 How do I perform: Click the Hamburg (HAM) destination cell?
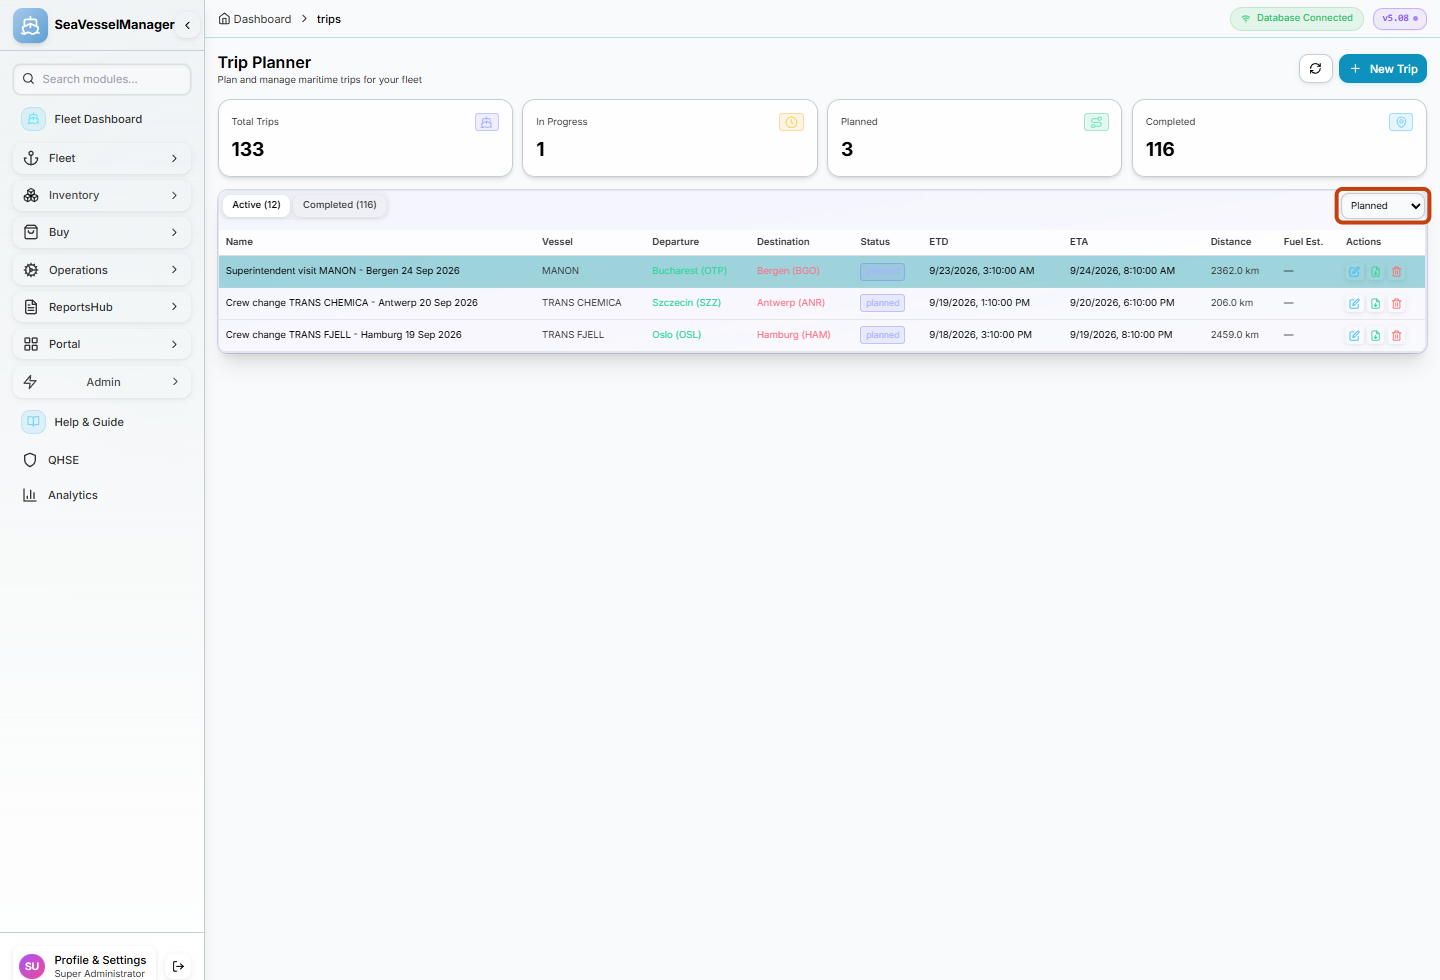[x=793, y=335]
